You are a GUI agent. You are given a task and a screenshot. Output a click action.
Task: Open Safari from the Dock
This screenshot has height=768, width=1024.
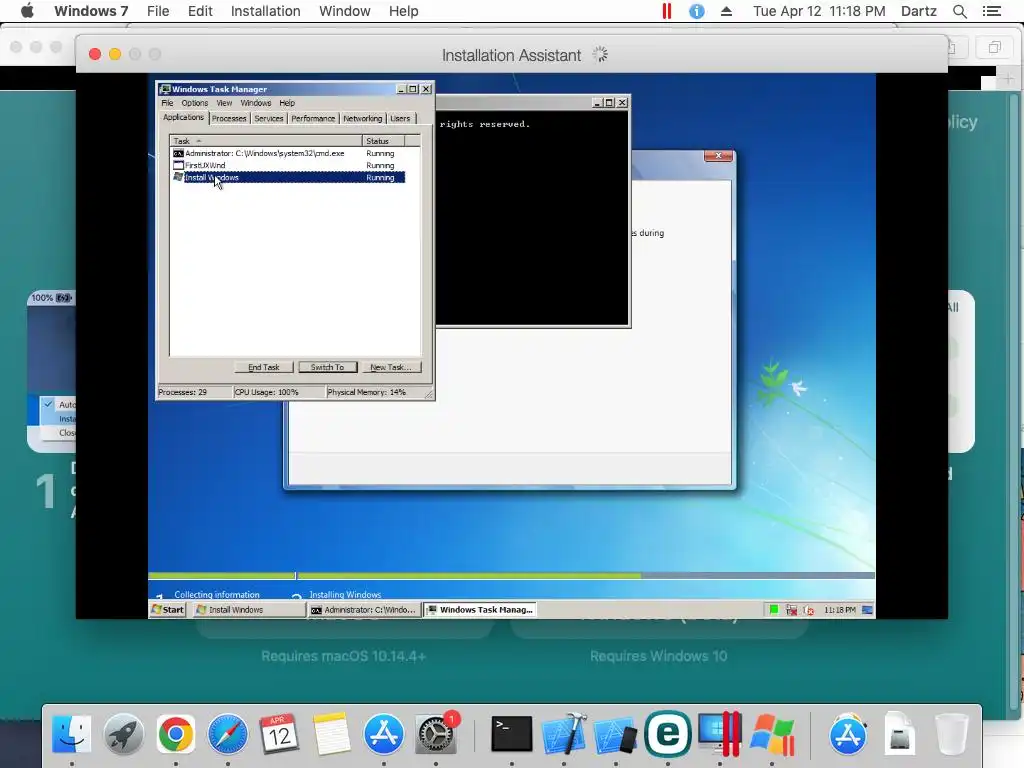[228, 734]
